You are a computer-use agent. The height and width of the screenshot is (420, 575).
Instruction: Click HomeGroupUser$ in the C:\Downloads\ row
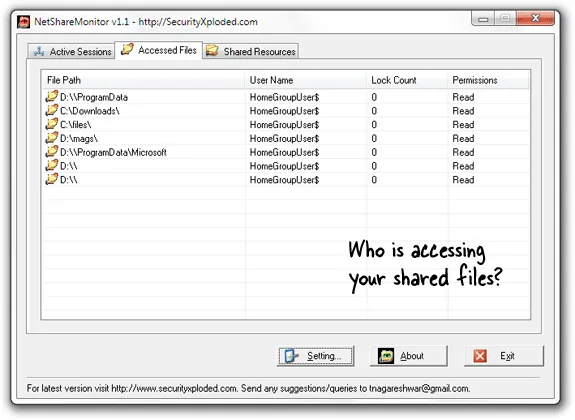point(285,111)
